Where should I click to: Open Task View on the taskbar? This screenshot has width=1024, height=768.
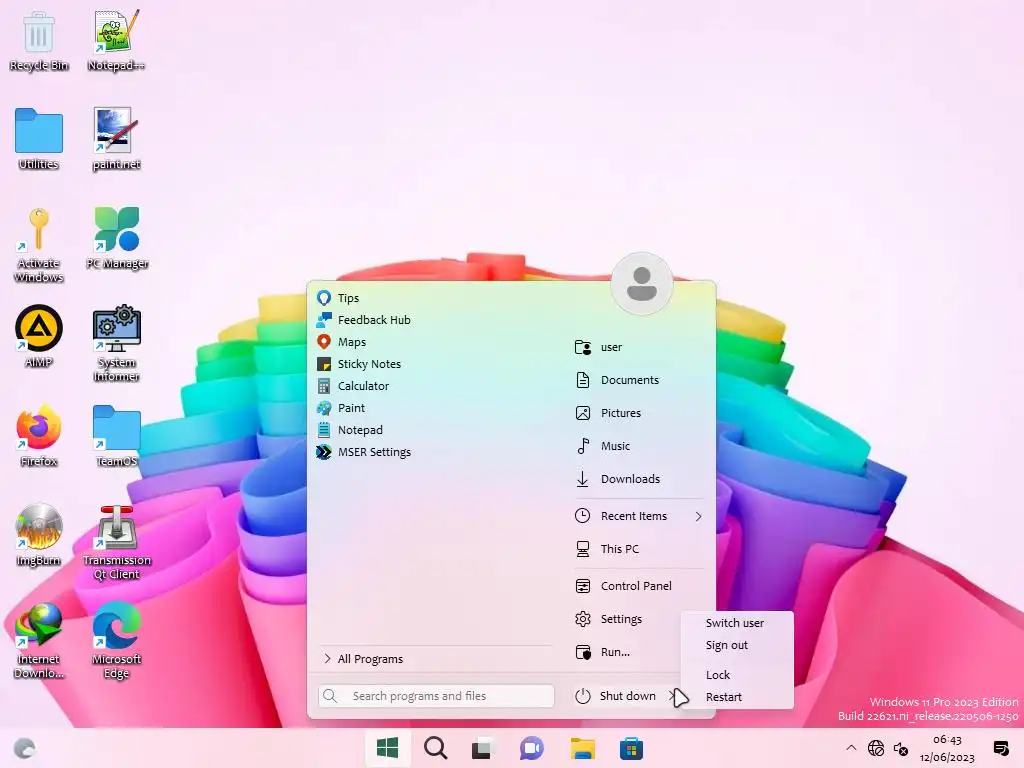coord(483,748)
